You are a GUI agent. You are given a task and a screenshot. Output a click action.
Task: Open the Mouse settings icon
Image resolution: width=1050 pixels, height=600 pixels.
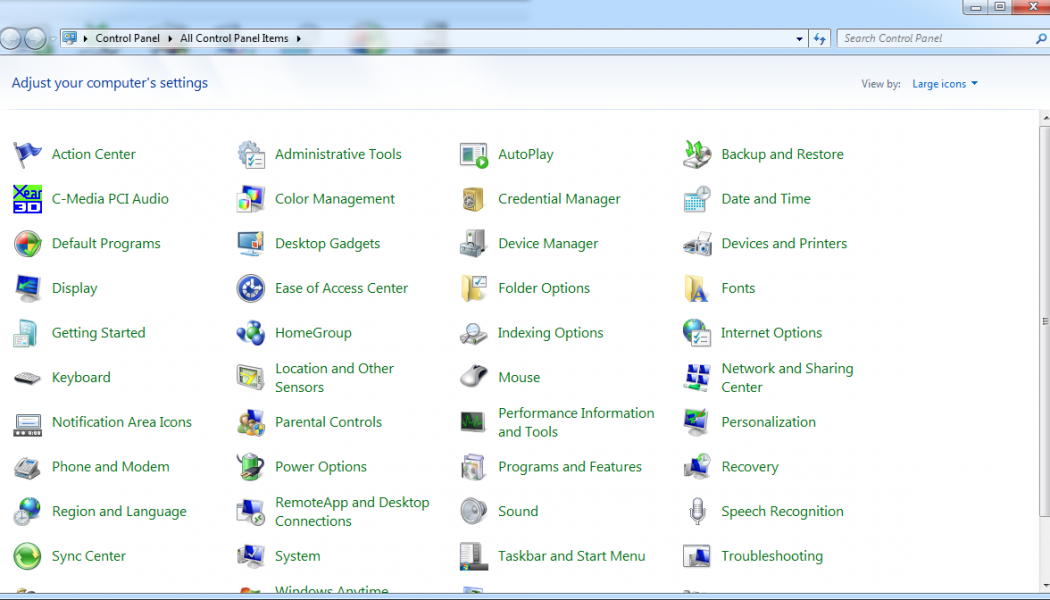(x=473, y=378)
